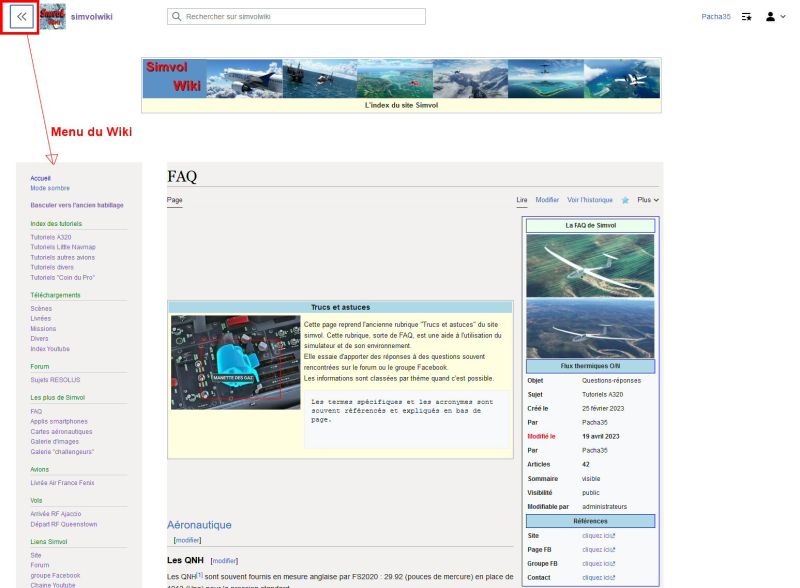Collapse the sidebar with double-chevron button
Screen dimensions: 800x588
point(21,17)
